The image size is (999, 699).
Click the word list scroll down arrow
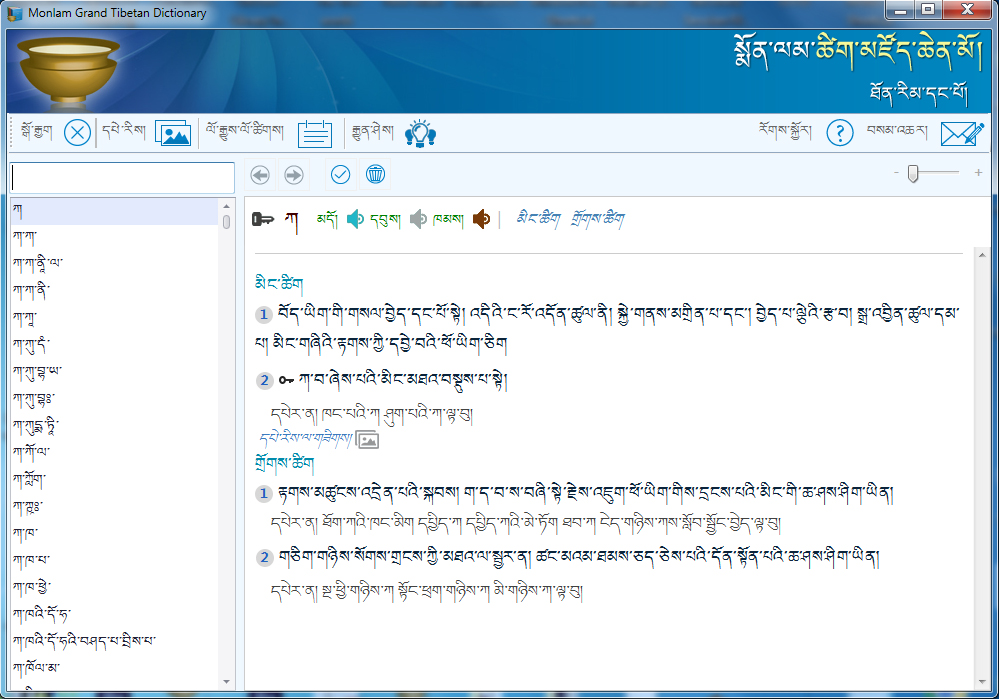[226, 682]
